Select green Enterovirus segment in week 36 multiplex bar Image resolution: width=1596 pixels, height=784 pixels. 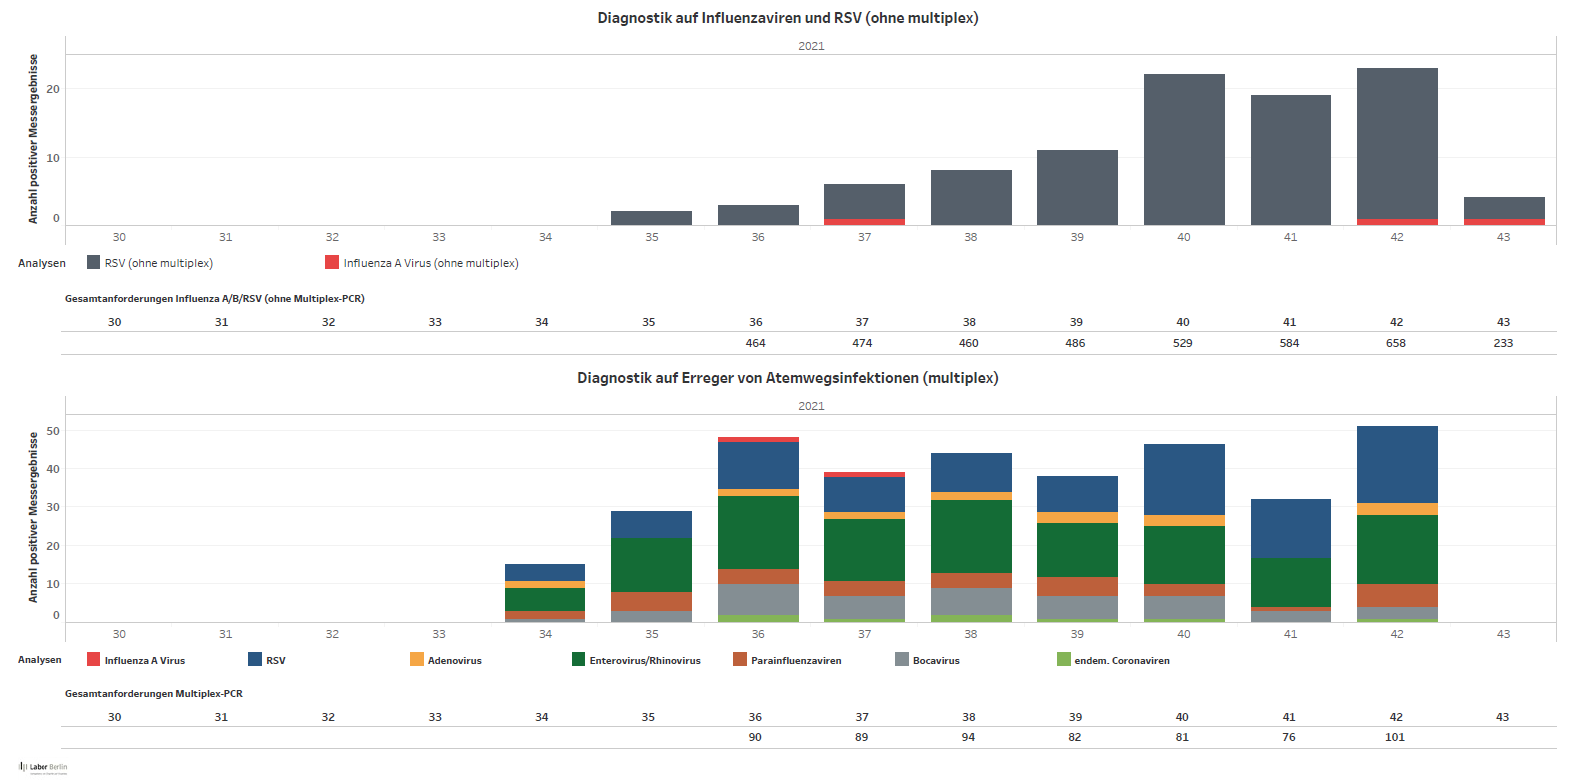pos(758,532)
